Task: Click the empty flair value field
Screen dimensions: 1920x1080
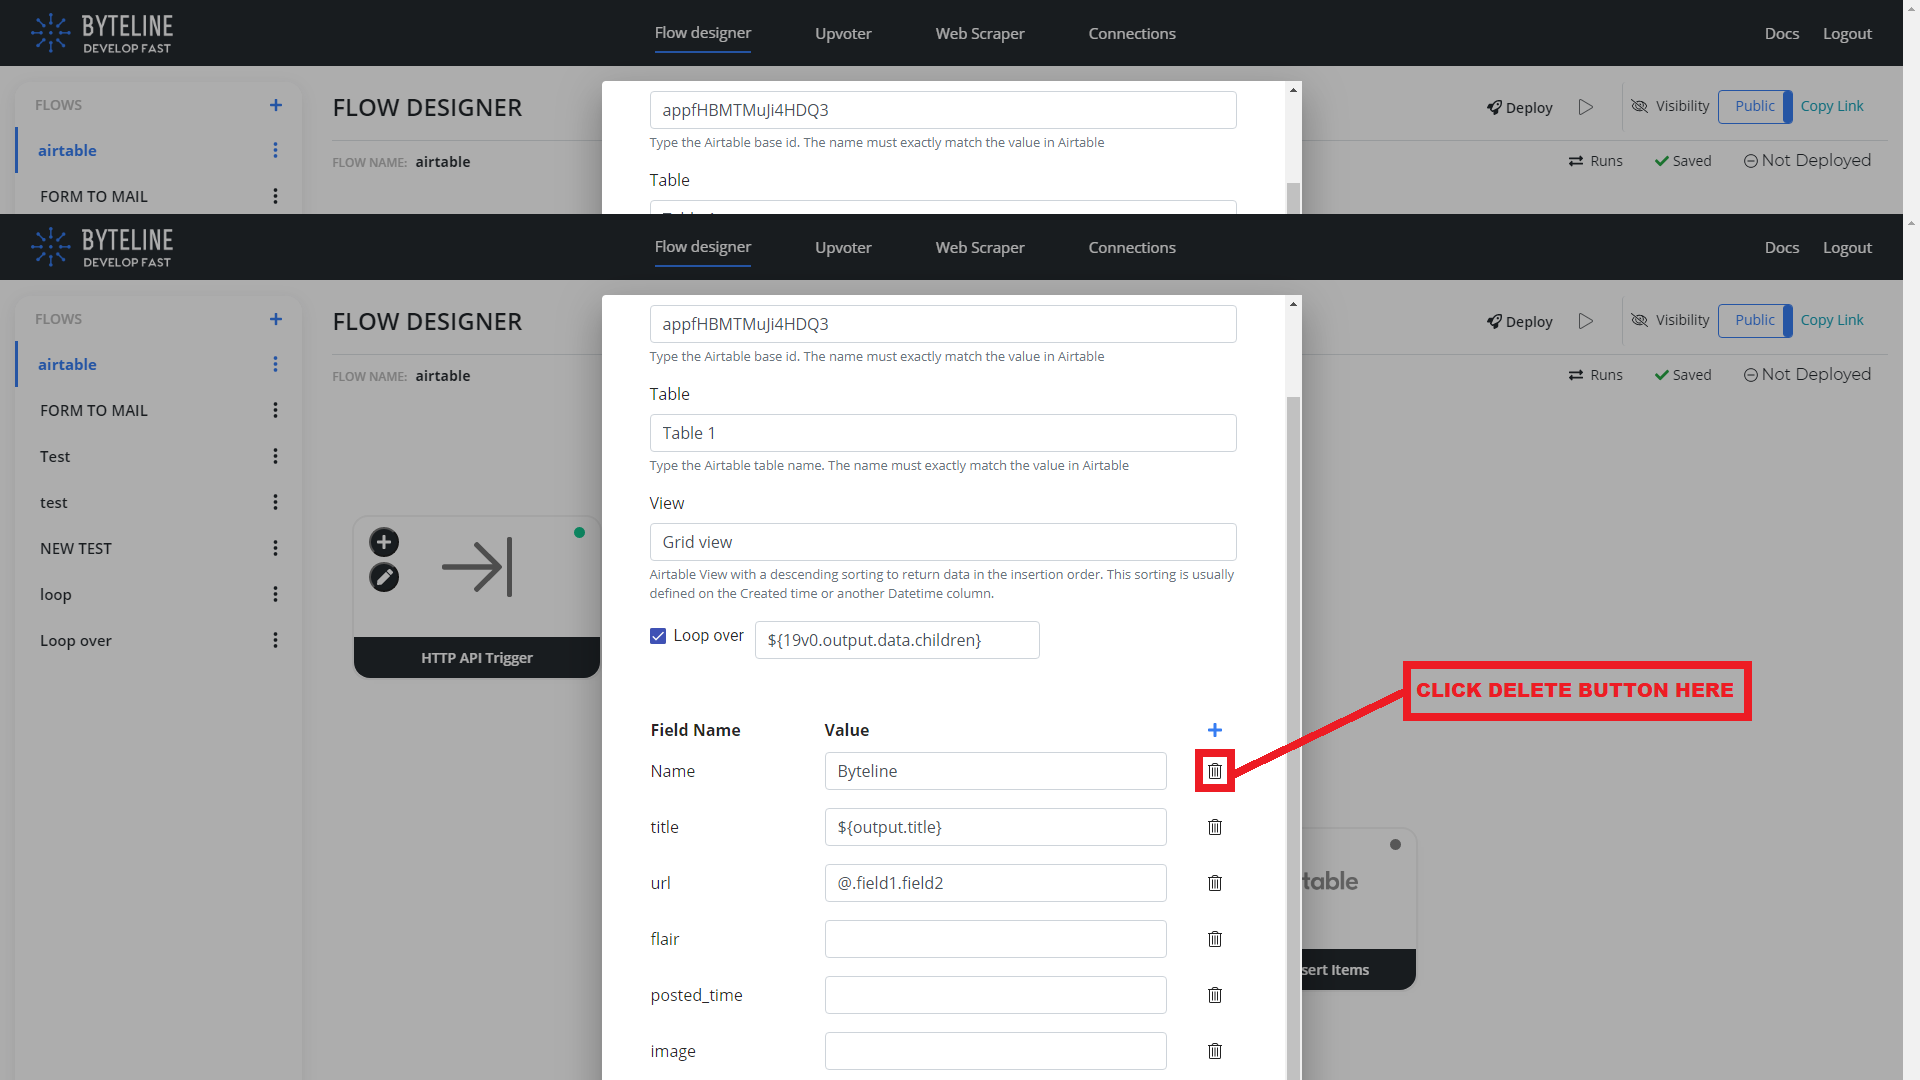Action: (995, 939)
